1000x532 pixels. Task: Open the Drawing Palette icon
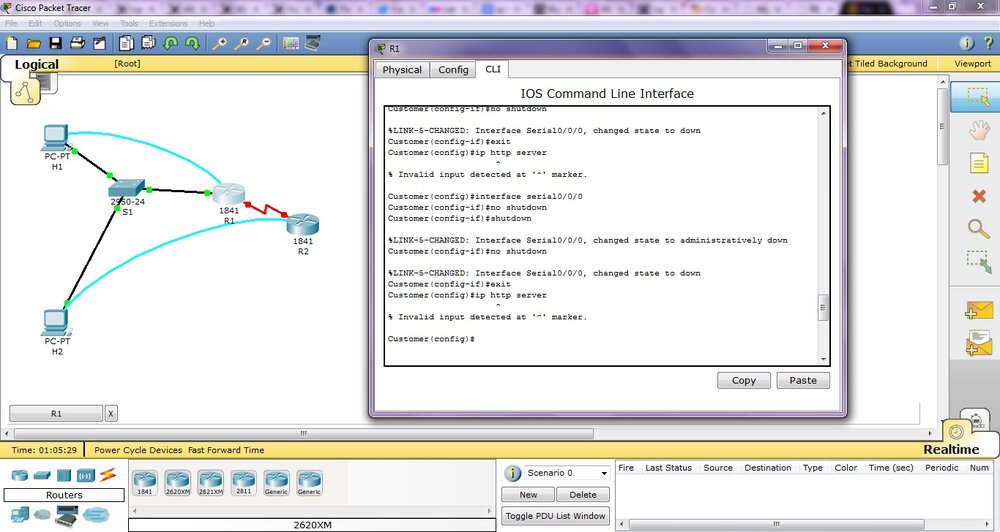tap(291, 43)
